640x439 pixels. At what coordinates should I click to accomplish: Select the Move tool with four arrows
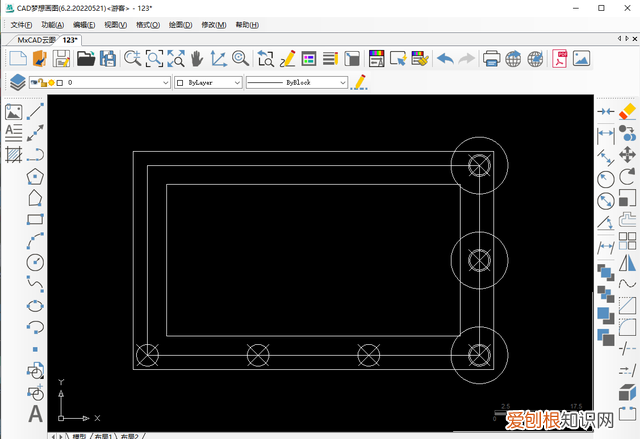[628, 155]
